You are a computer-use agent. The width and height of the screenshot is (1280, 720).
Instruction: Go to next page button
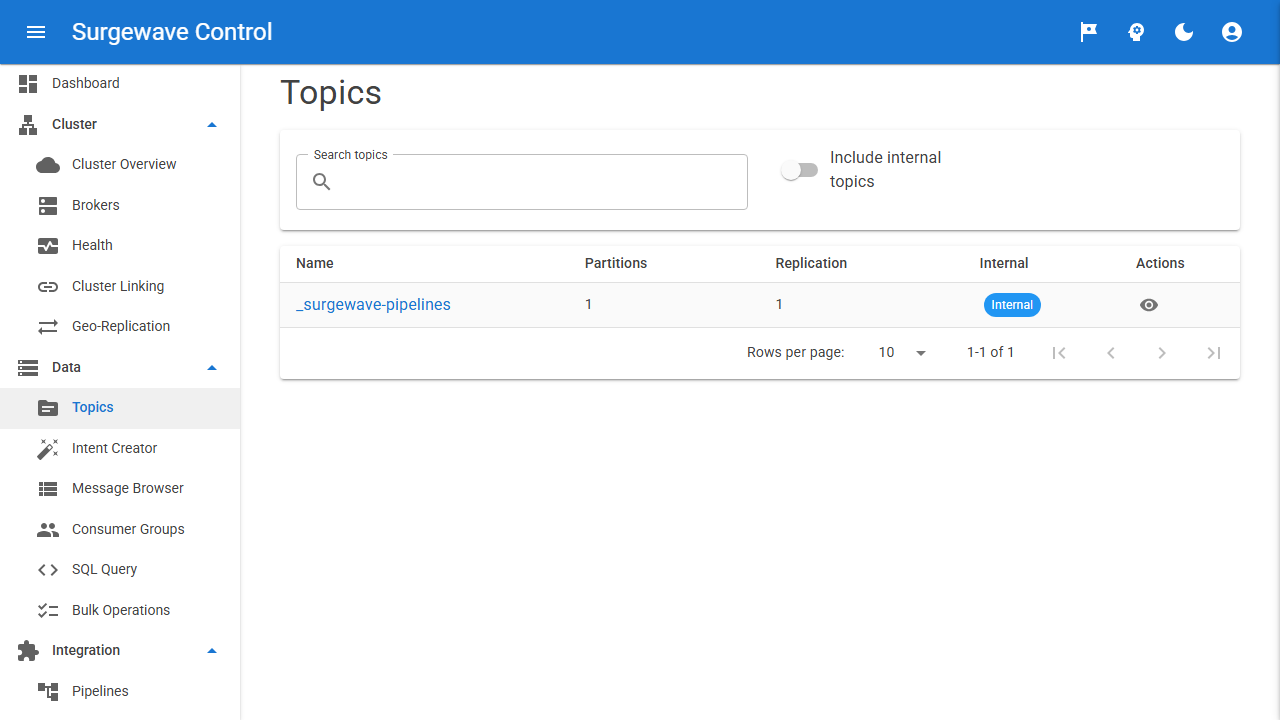coord(1162,353)
